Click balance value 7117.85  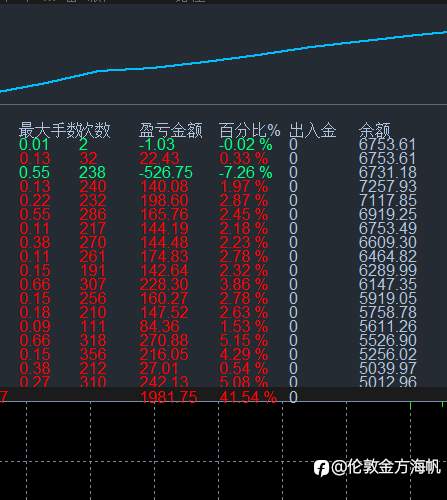coord(388,201)
